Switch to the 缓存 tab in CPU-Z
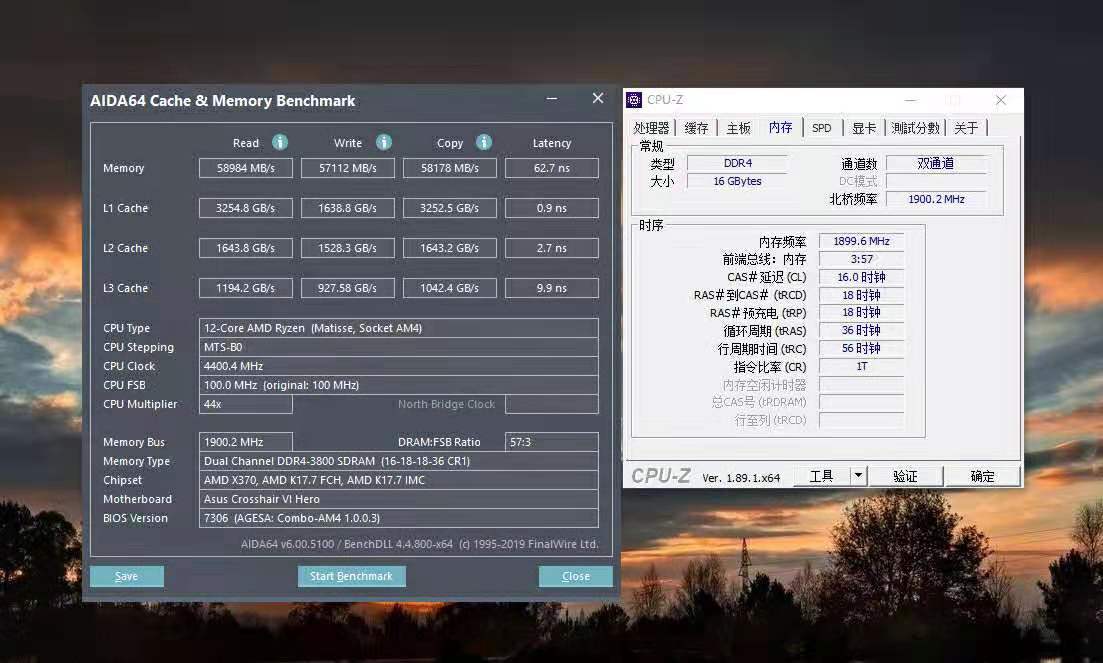This screenshot has height=663, width=1103. click(x=696, y=128)
